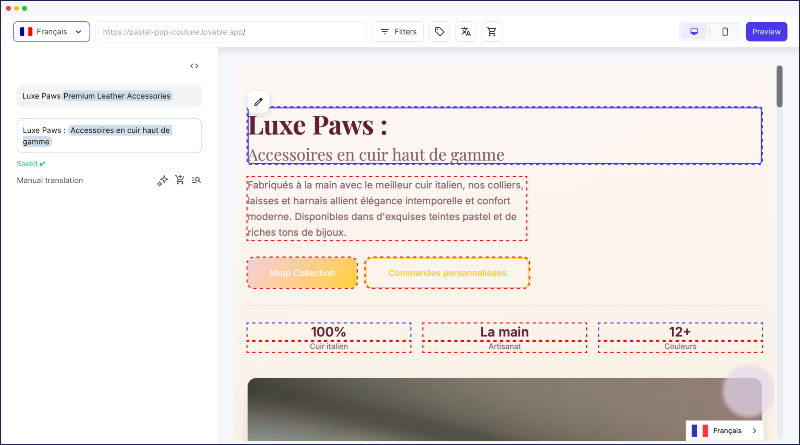Select the Couleurs label
This screenshot has height=445, width=800.
point(680,347)
